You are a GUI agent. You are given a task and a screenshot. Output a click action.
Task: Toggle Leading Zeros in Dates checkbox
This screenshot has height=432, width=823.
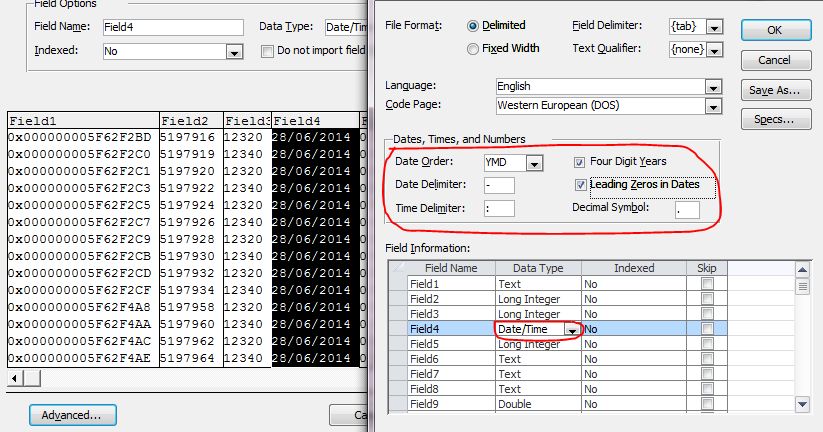tap(580, 185)
